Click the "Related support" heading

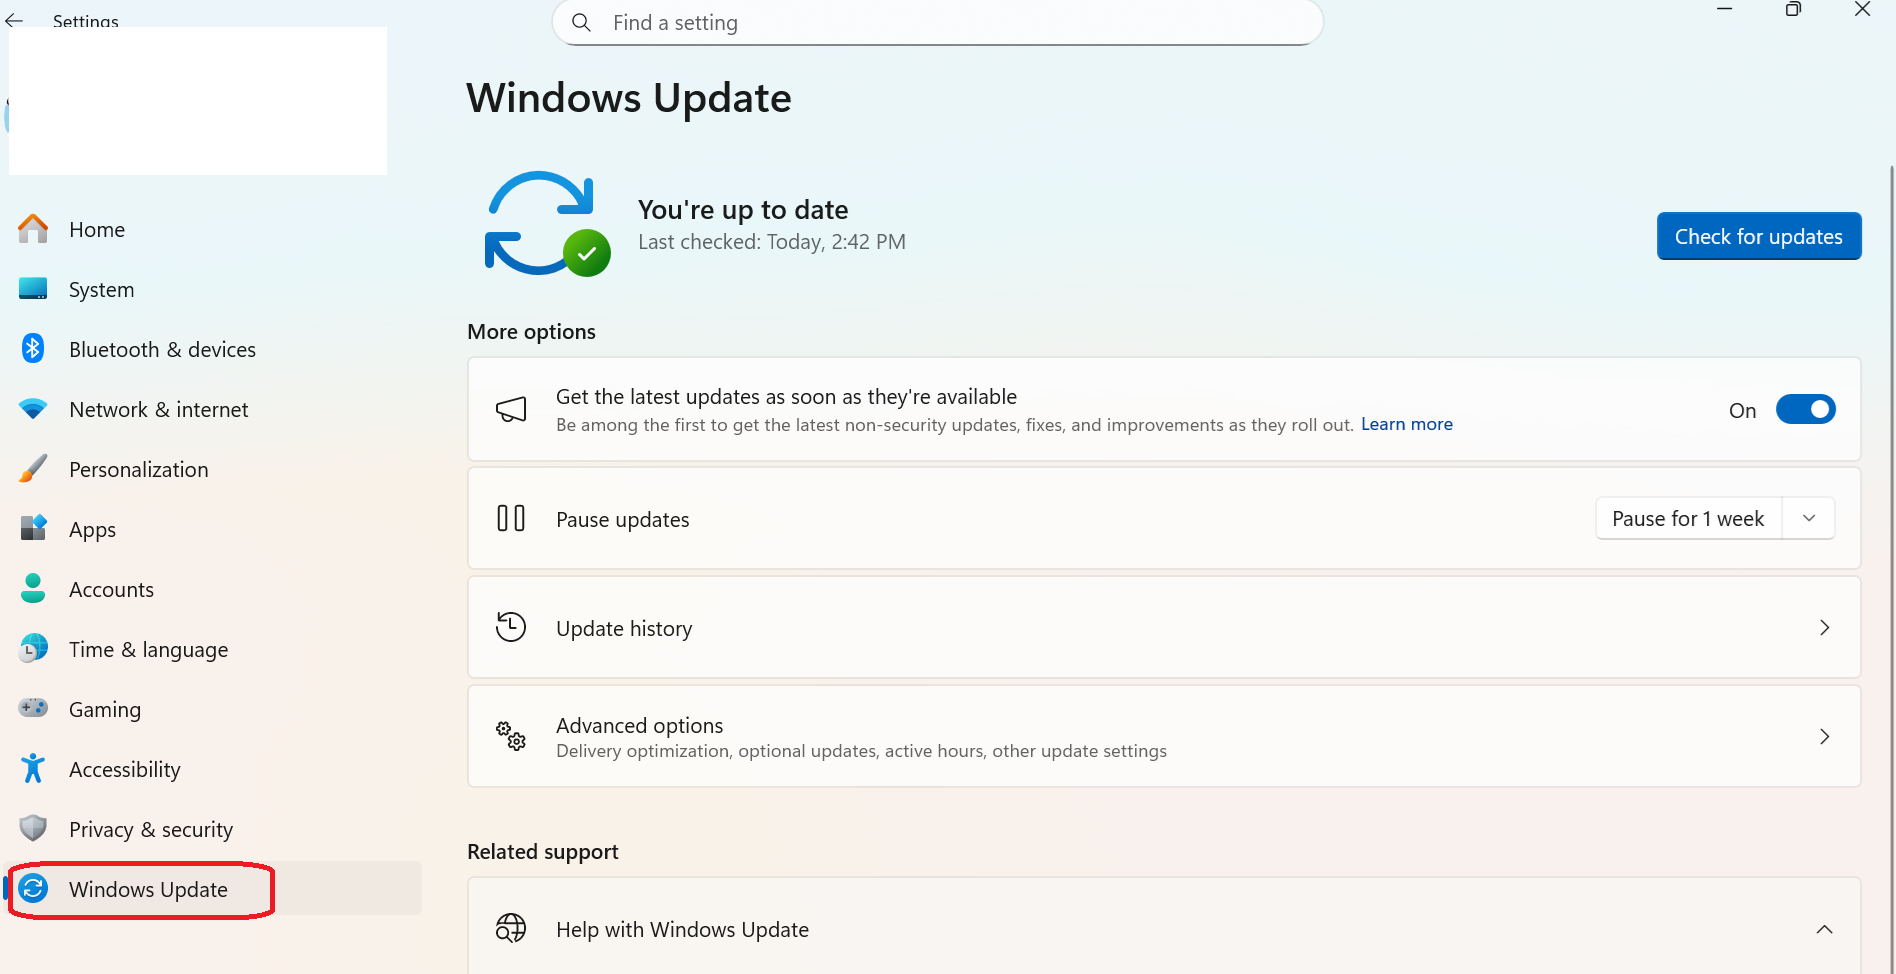543,851
